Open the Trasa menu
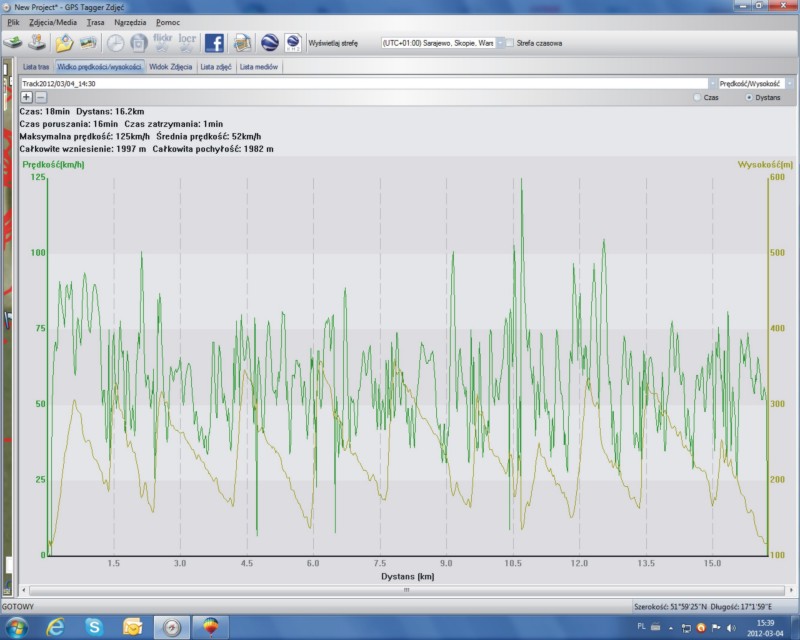Screen dimensions: 800x640 95,22
